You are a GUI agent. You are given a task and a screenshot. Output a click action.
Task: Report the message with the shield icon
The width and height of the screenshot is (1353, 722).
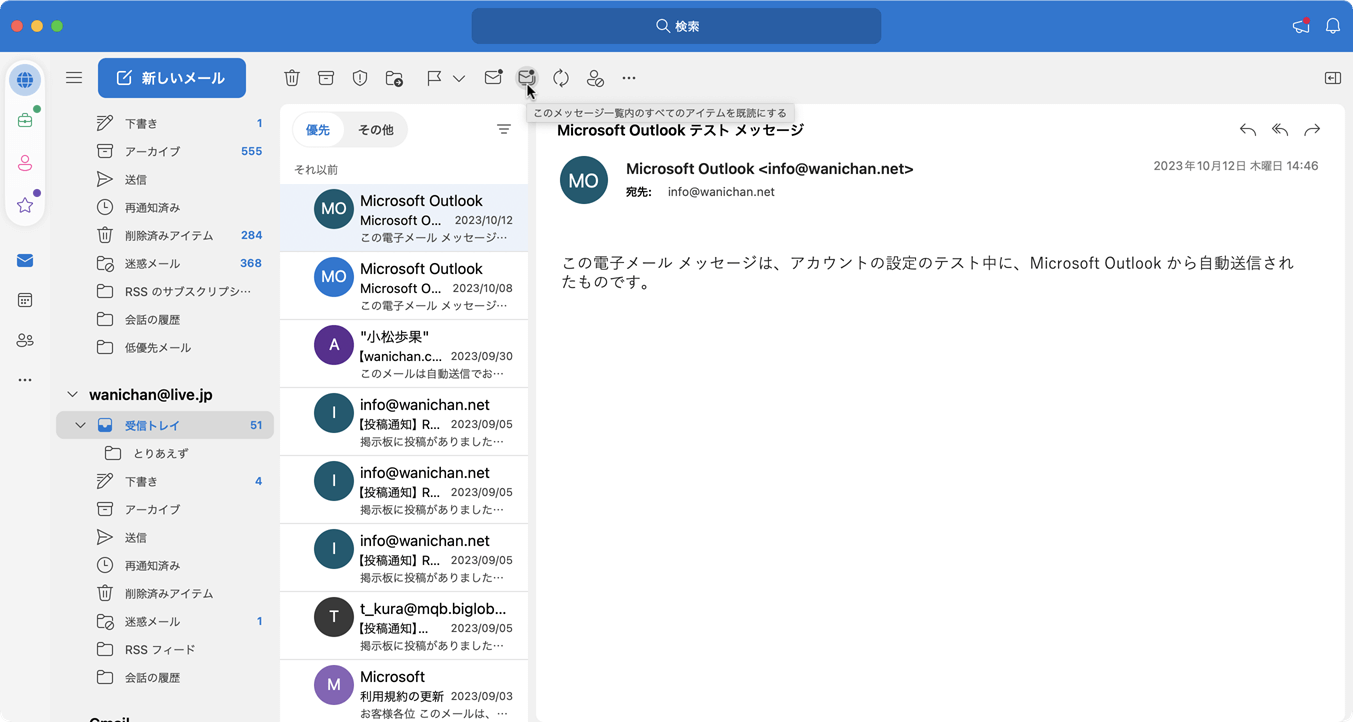click(x=360, y=78)
